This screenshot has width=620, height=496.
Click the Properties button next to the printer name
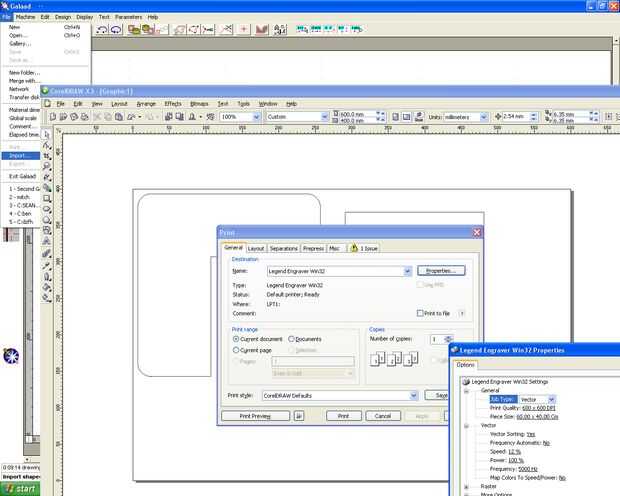[x=441, y=271]
